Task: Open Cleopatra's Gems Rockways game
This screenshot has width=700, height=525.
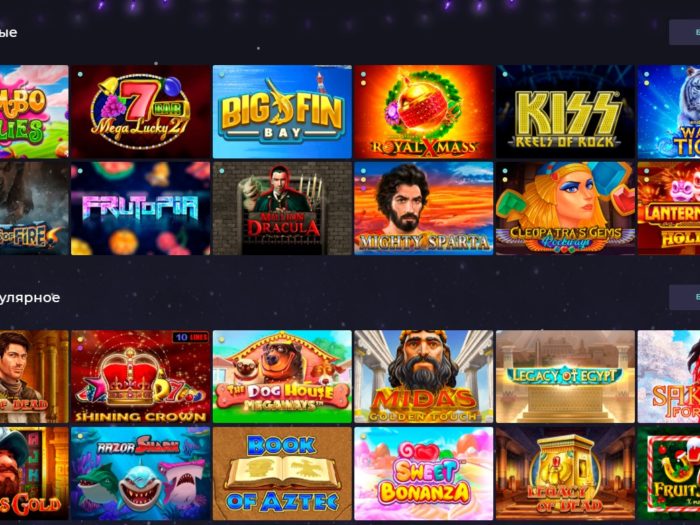Action: tap(565, 208)
